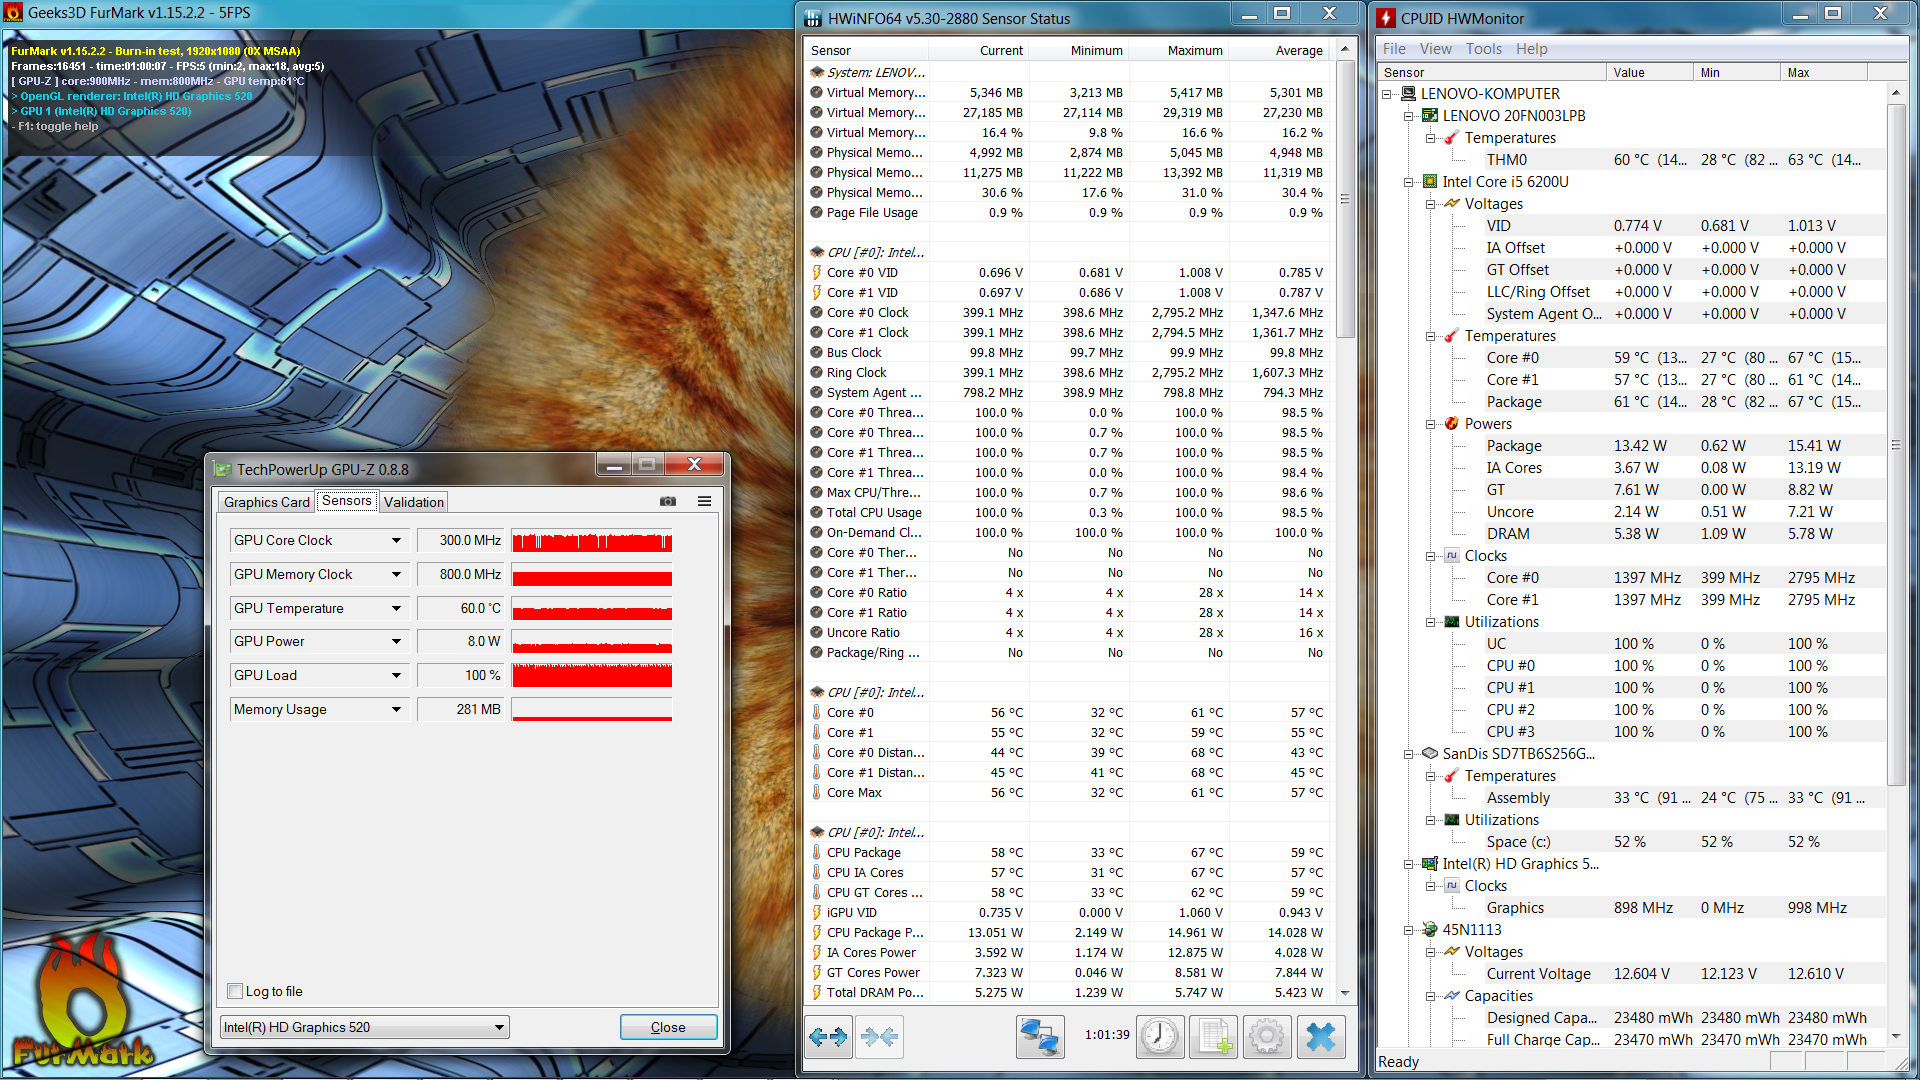Select Total CPU Usage row in HWiNFO
Viewport: 1920px width, 1080px height.
(x=1067, y=512)
